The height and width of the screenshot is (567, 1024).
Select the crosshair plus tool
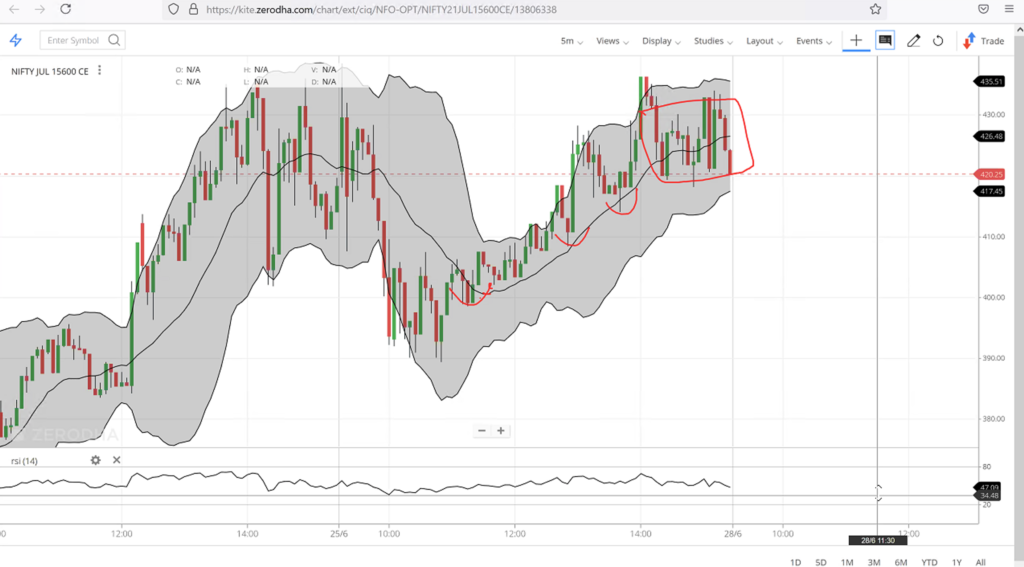(856, 41)
